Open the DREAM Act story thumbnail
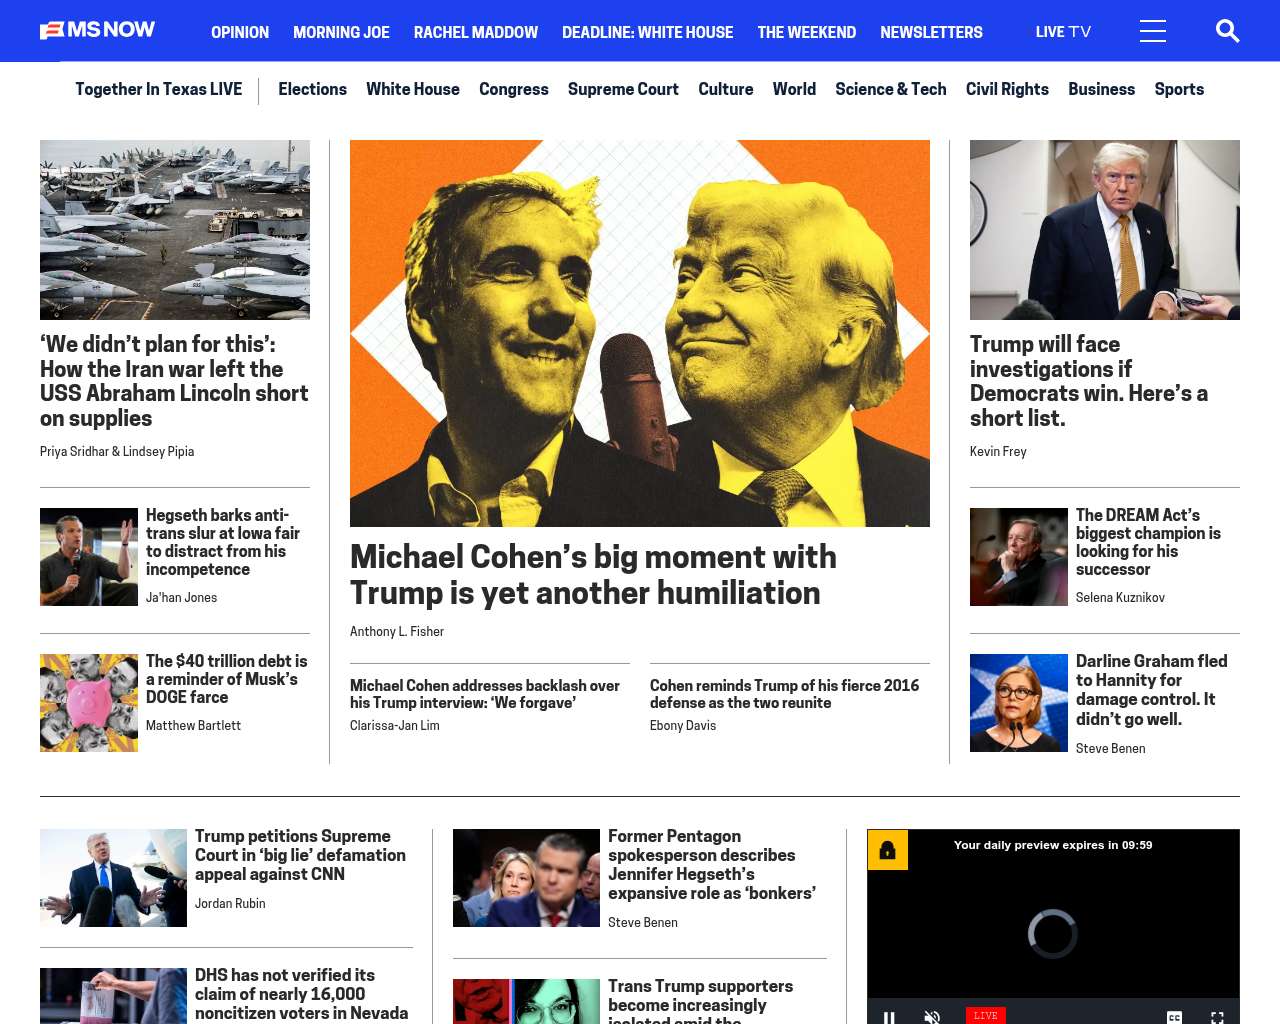The width and height of the screenshot is (1280, 1024). [1019, 557]
